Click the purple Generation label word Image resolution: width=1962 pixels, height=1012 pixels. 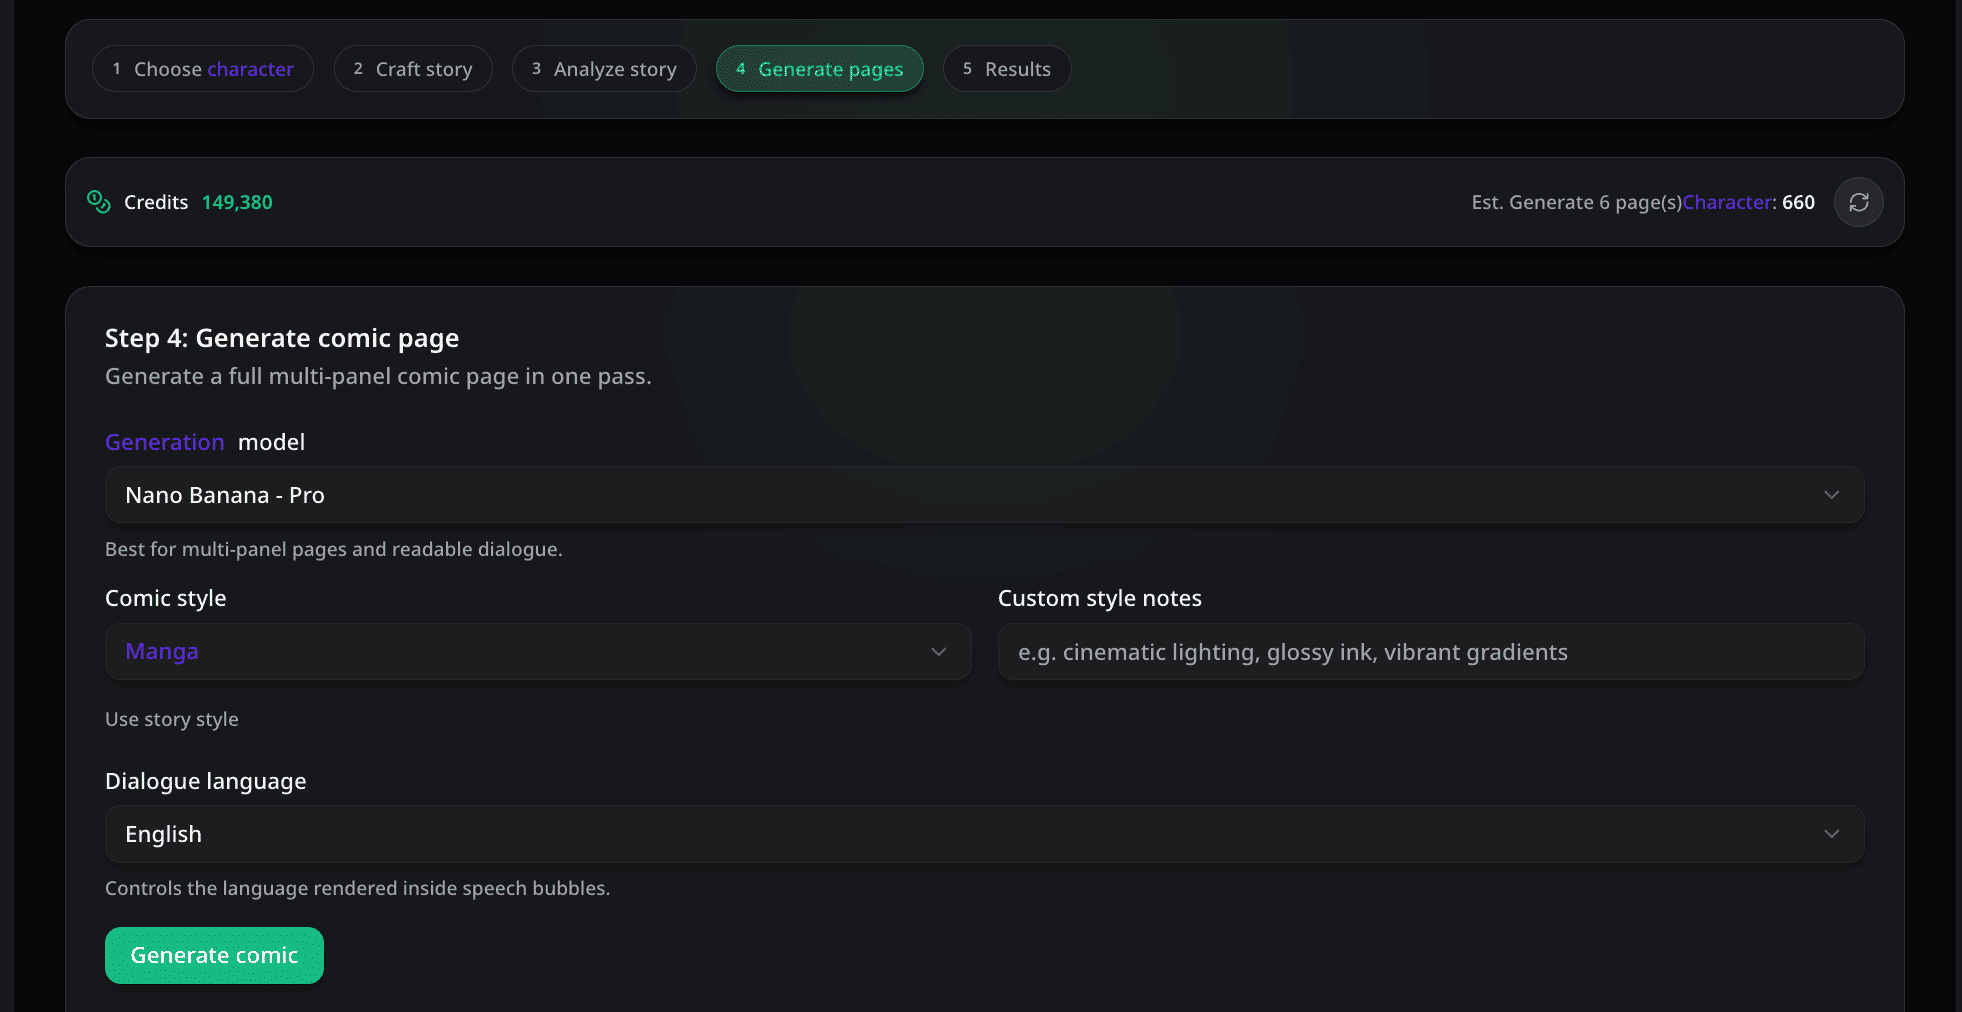pyautogui.click(x=165, y=442)
